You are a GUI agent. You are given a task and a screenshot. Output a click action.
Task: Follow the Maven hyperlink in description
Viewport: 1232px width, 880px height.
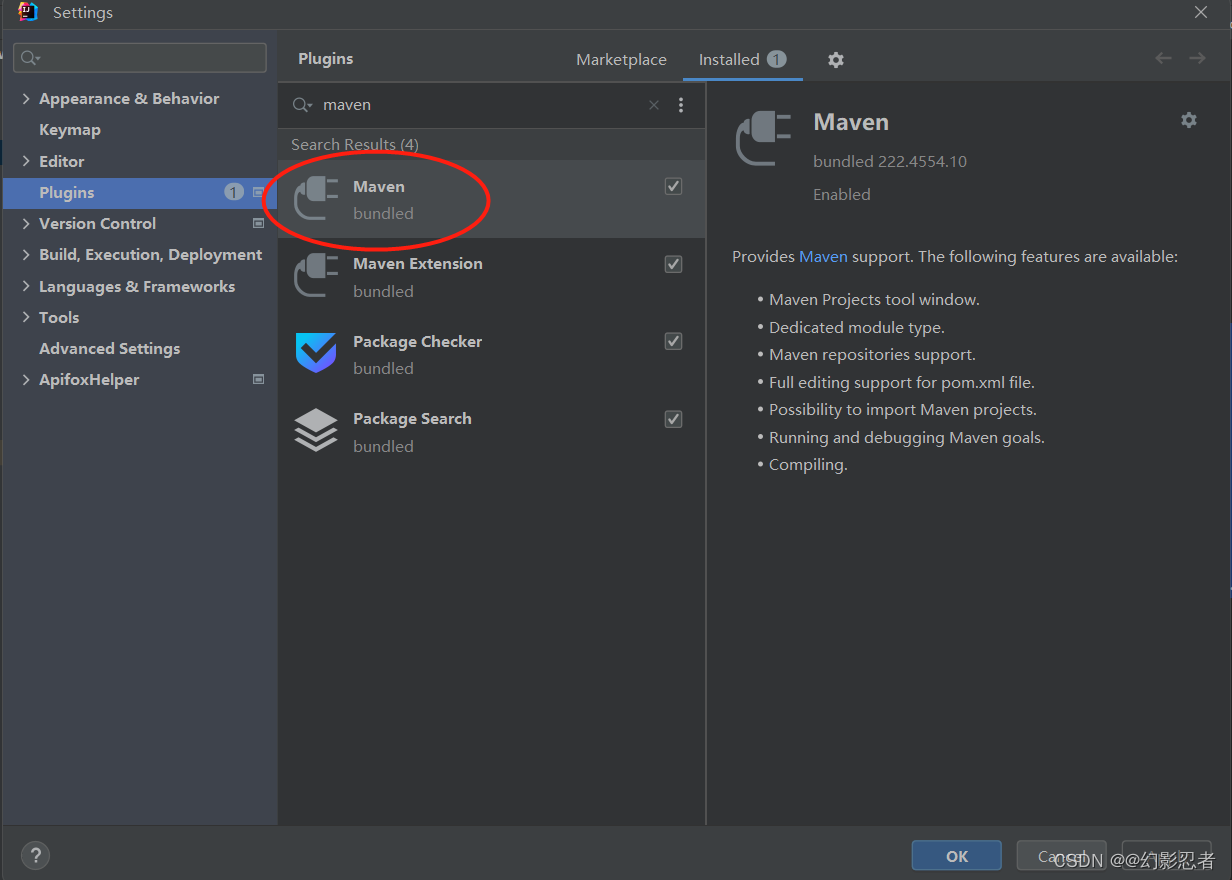[x=823, y=257]
